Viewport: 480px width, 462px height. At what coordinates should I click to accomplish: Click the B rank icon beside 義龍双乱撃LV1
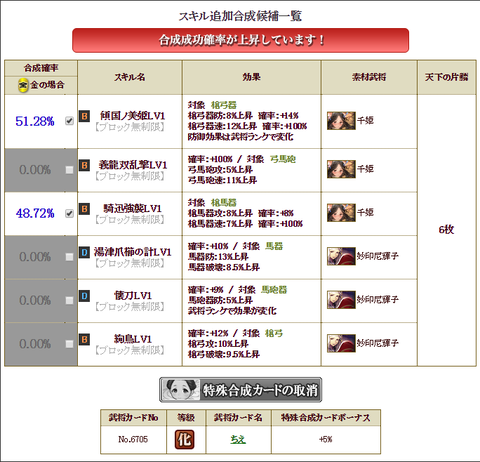(x=84, y=165)
